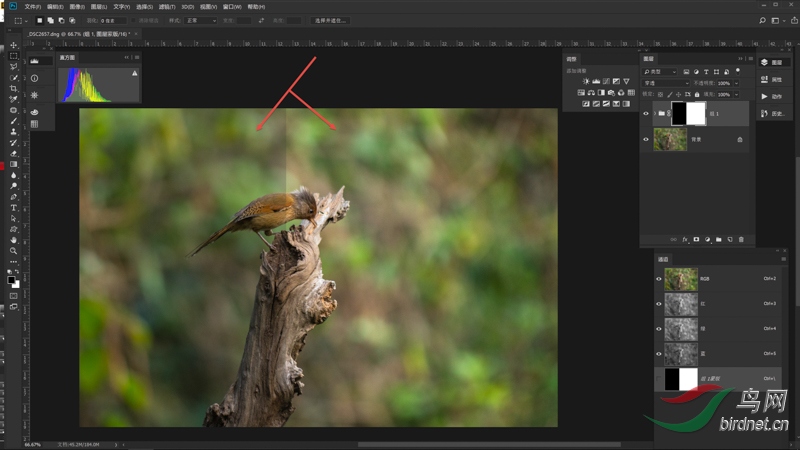Screen dimensions: 800x450
Task: Open the layer blend mode dropdown
Action: pos(664,83)
